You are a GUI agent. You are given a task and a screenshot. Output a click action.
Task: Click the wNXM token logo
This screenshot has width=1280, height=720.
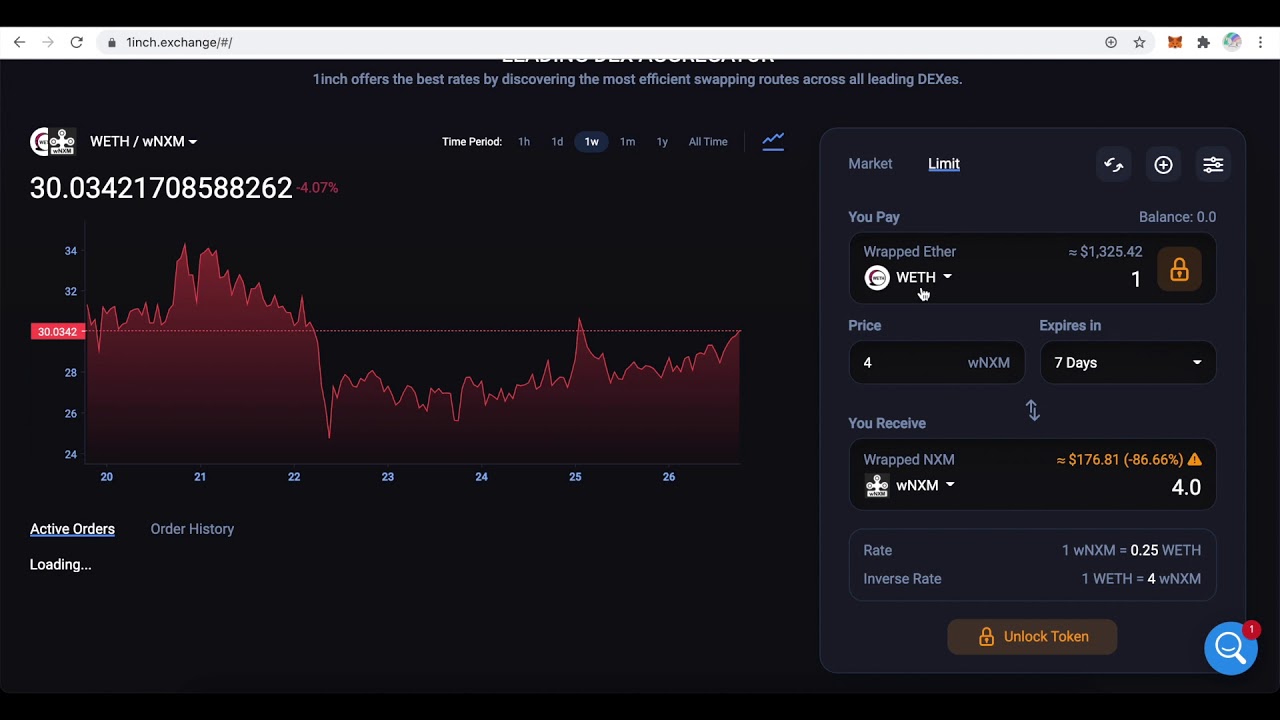click(x=877, y=486)
